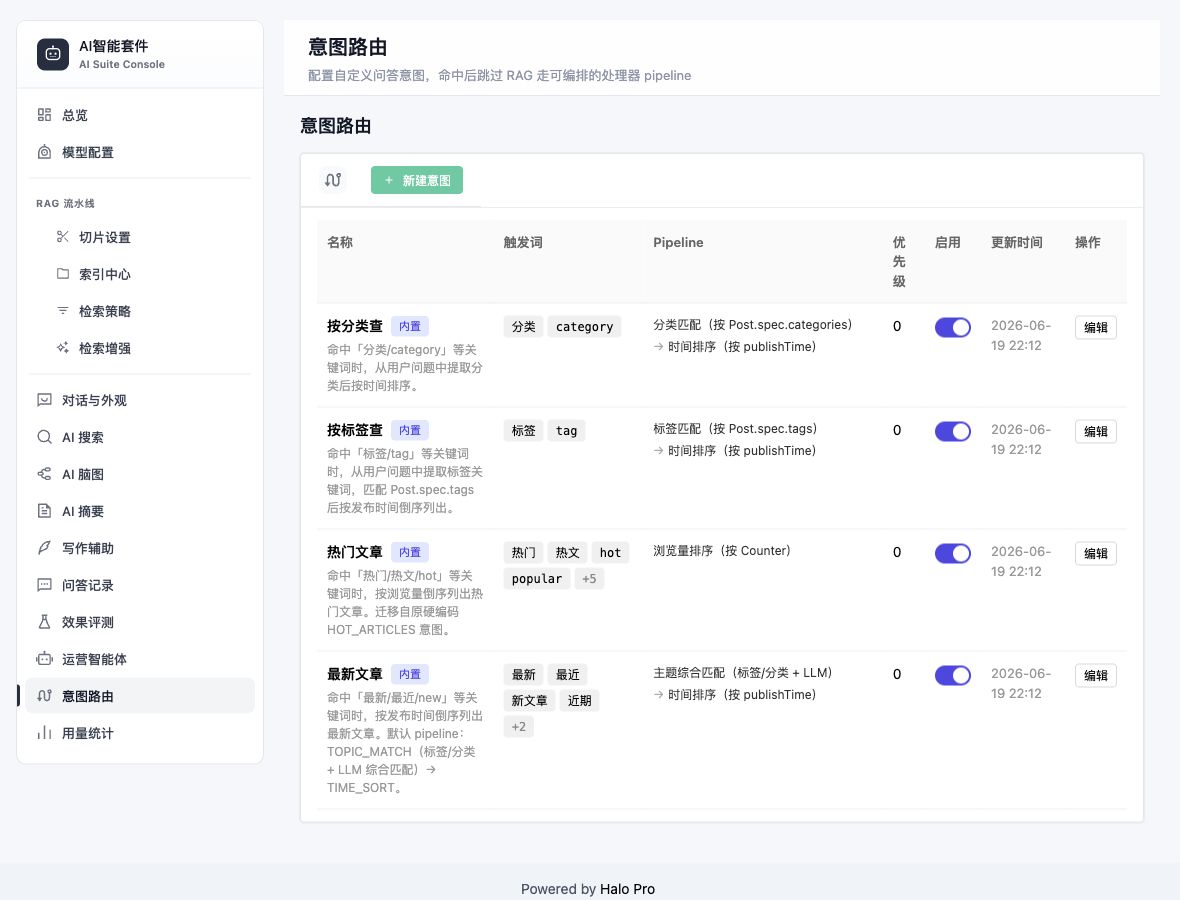Click the 模型配置 icon in the sidebar
The height and width of the screenshot is (900, 1180).
point(44,152)
